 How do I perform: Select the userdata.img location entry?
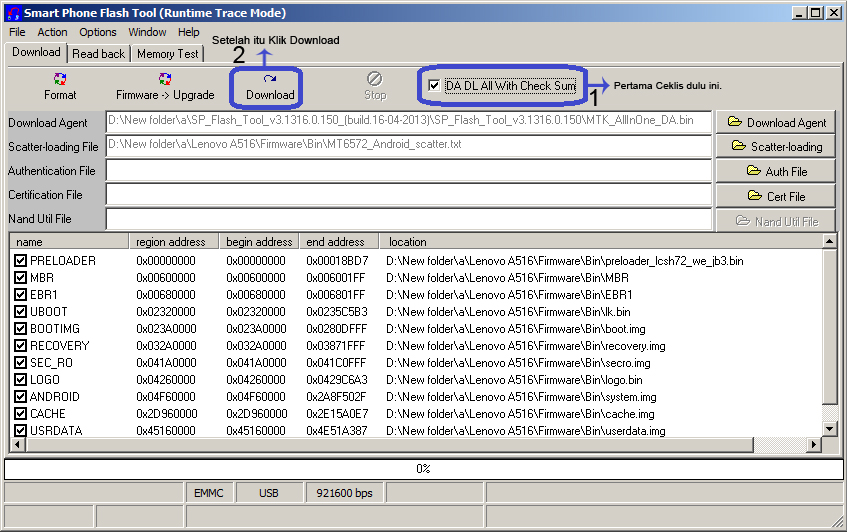pos(526,430)
